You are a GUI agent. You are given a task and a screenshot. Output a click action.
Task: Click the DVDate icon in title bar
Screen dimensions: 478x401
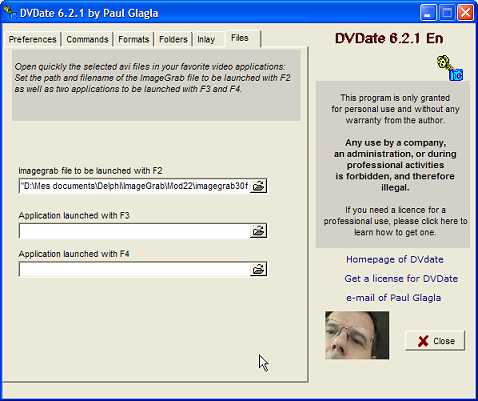click(9, 12)
